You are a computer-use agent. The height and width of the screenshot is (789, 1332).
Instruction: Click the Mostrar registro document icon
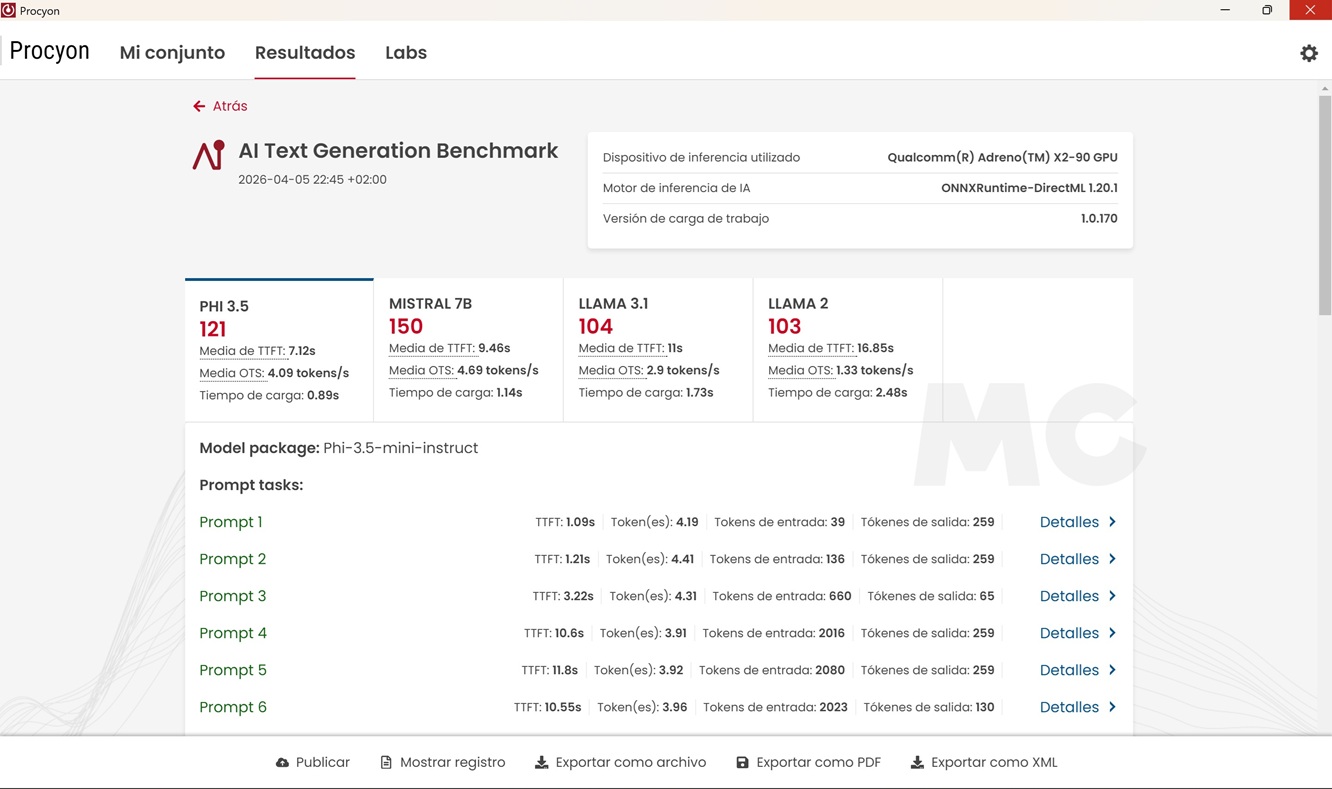click(386, 763)
